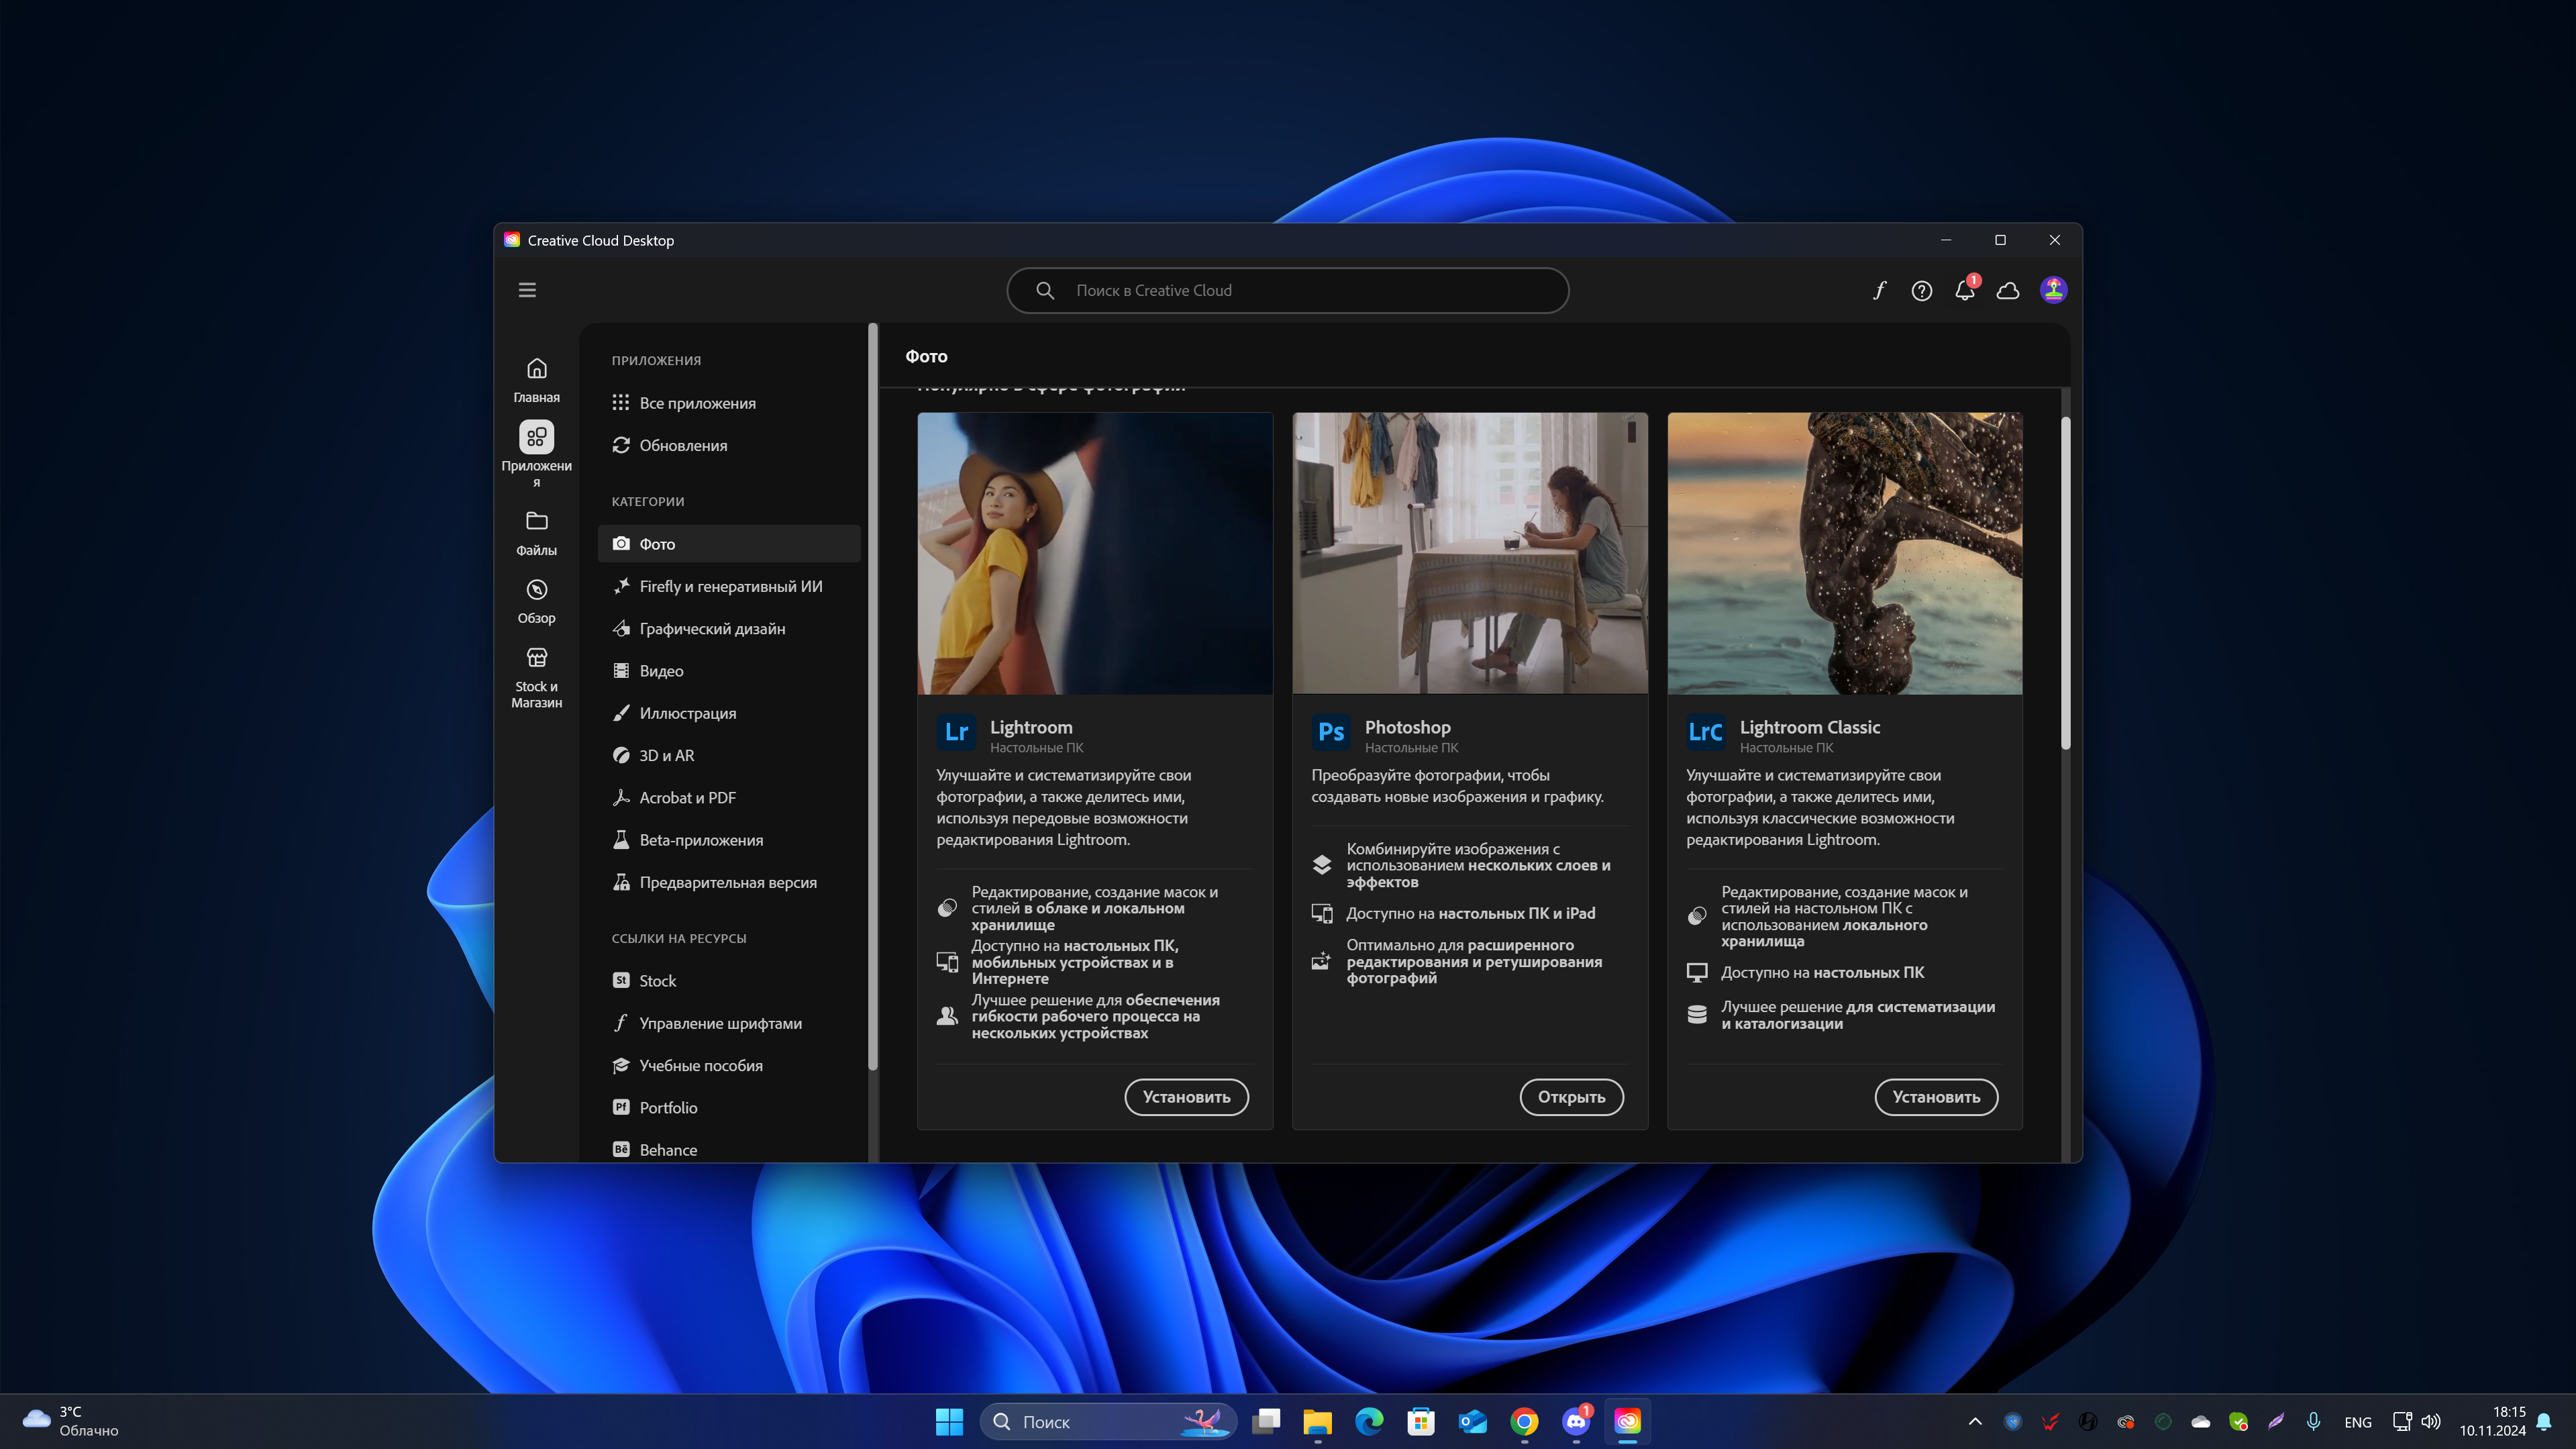
Task: Click the search magnifier icon
Action: 1045,290
